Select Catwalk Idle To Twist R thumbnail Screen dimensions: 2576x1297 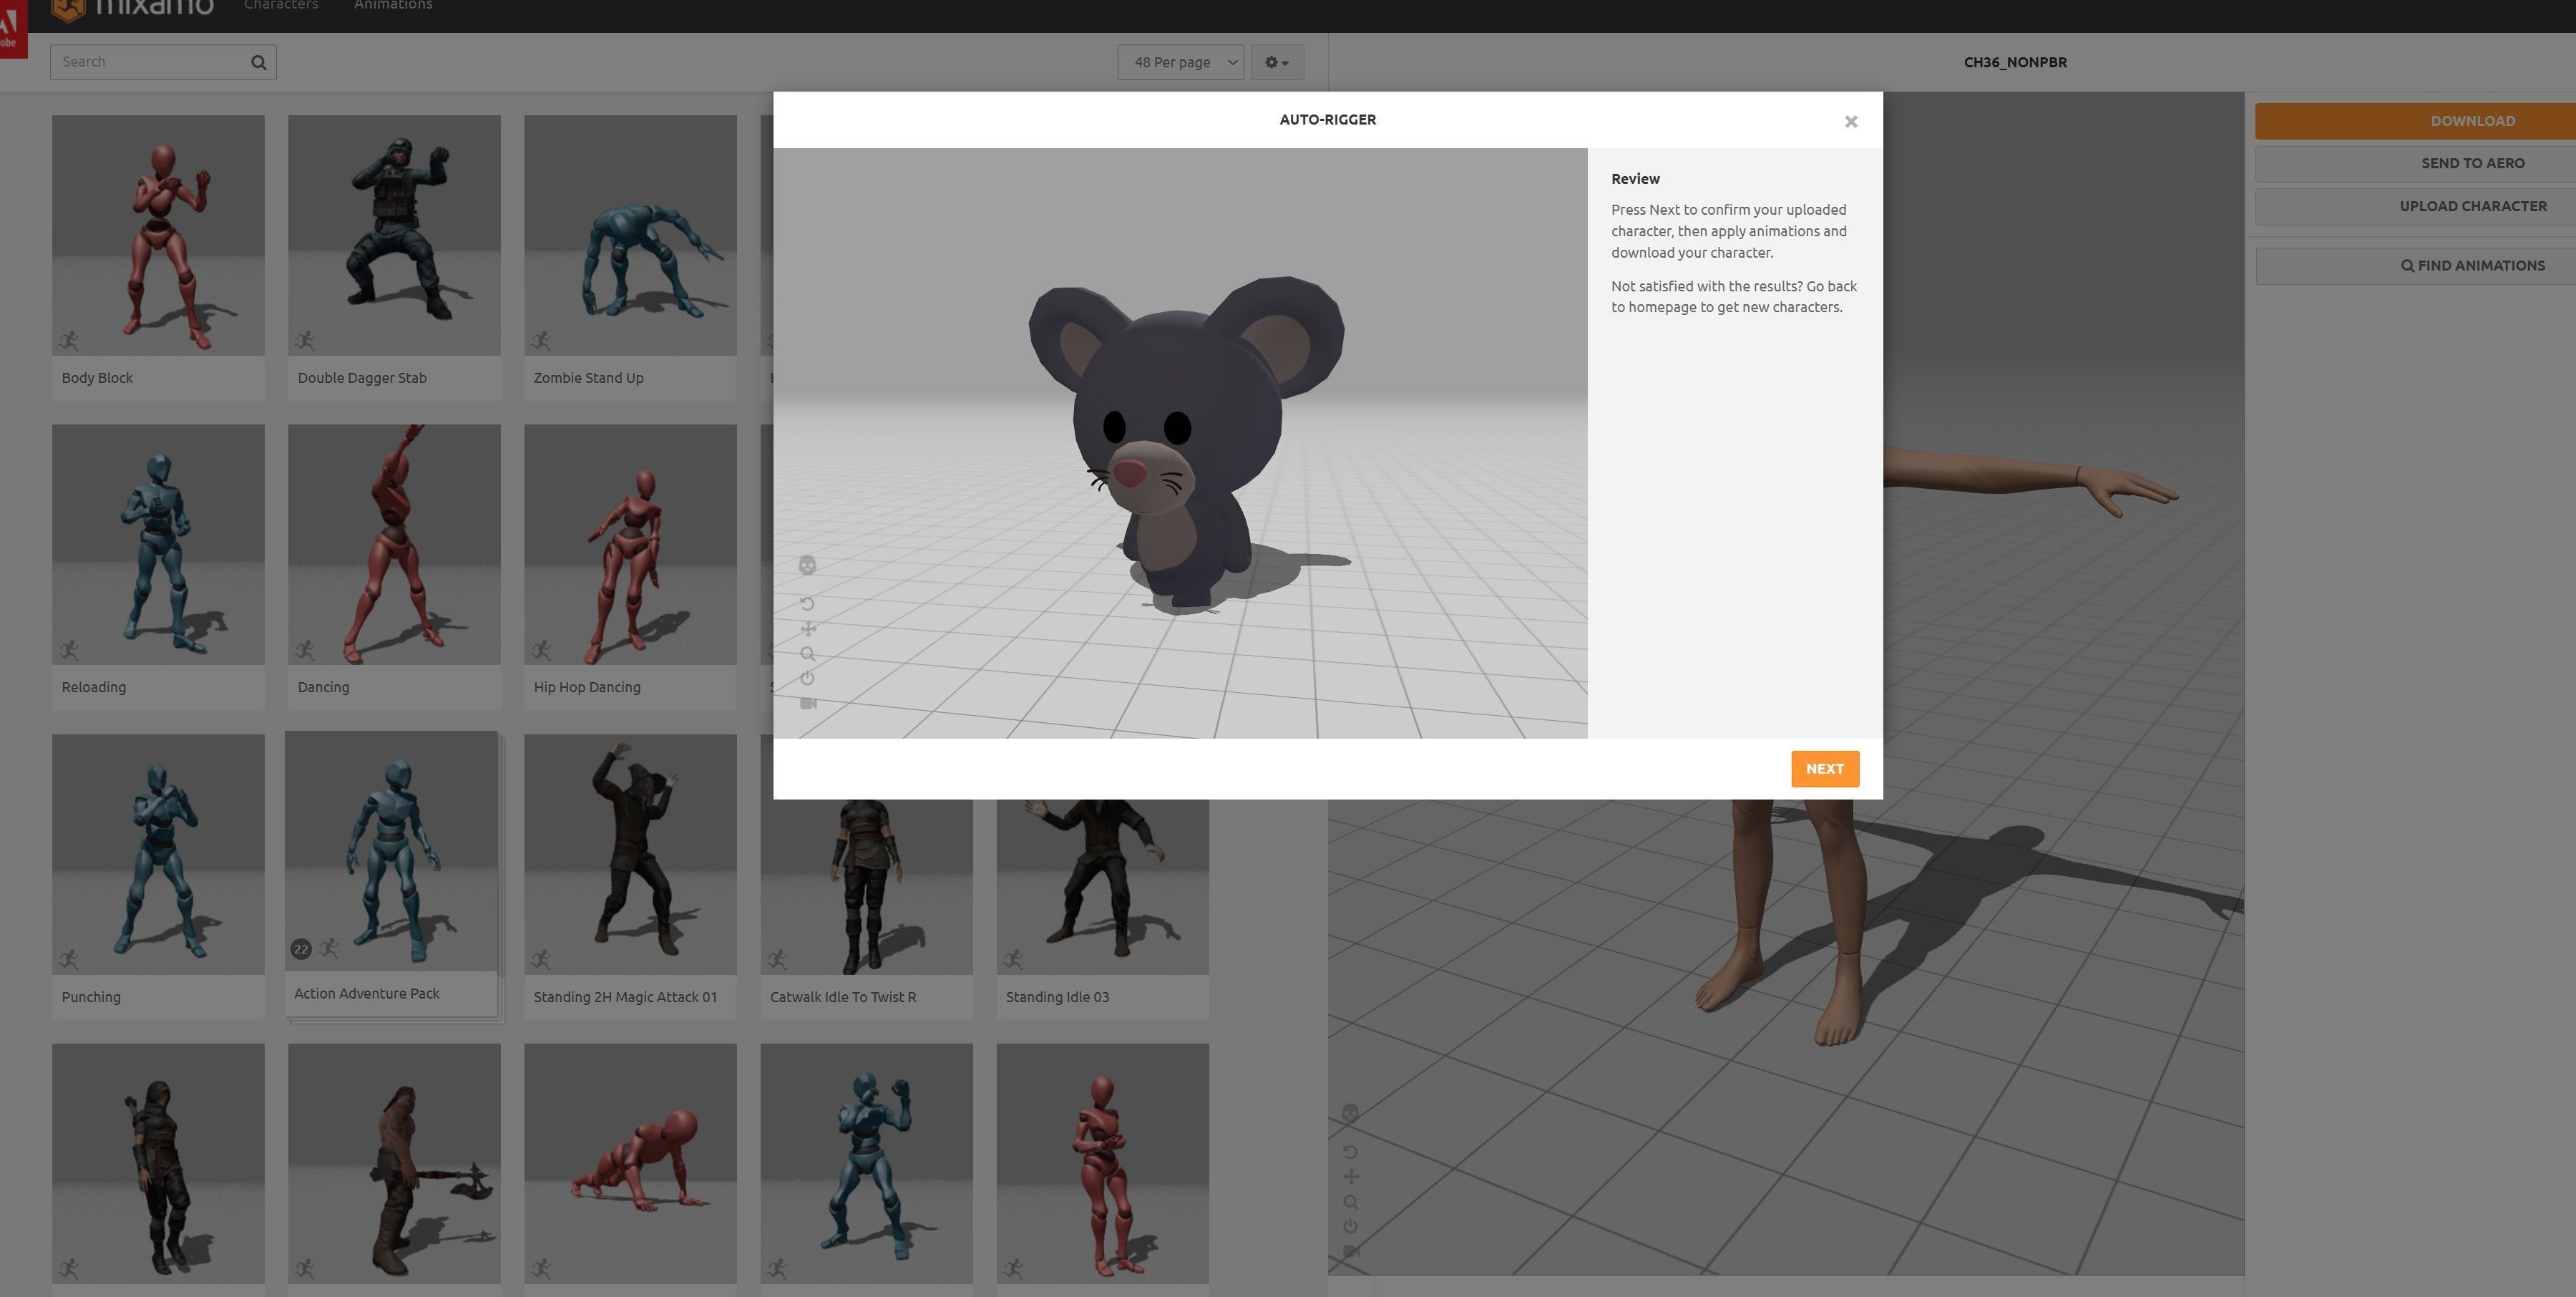866,887
